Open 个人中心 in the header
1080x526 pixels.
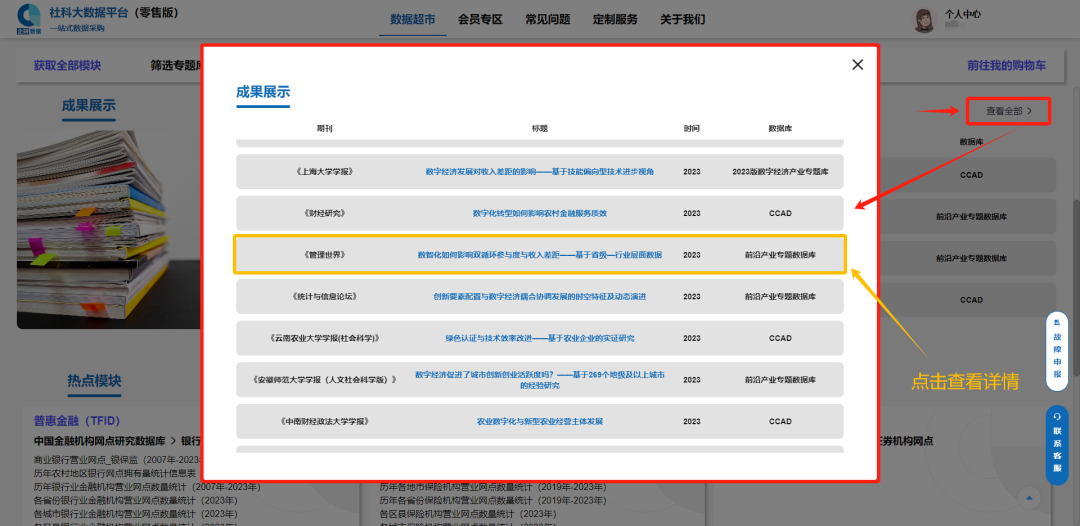[x=963, y=14]
